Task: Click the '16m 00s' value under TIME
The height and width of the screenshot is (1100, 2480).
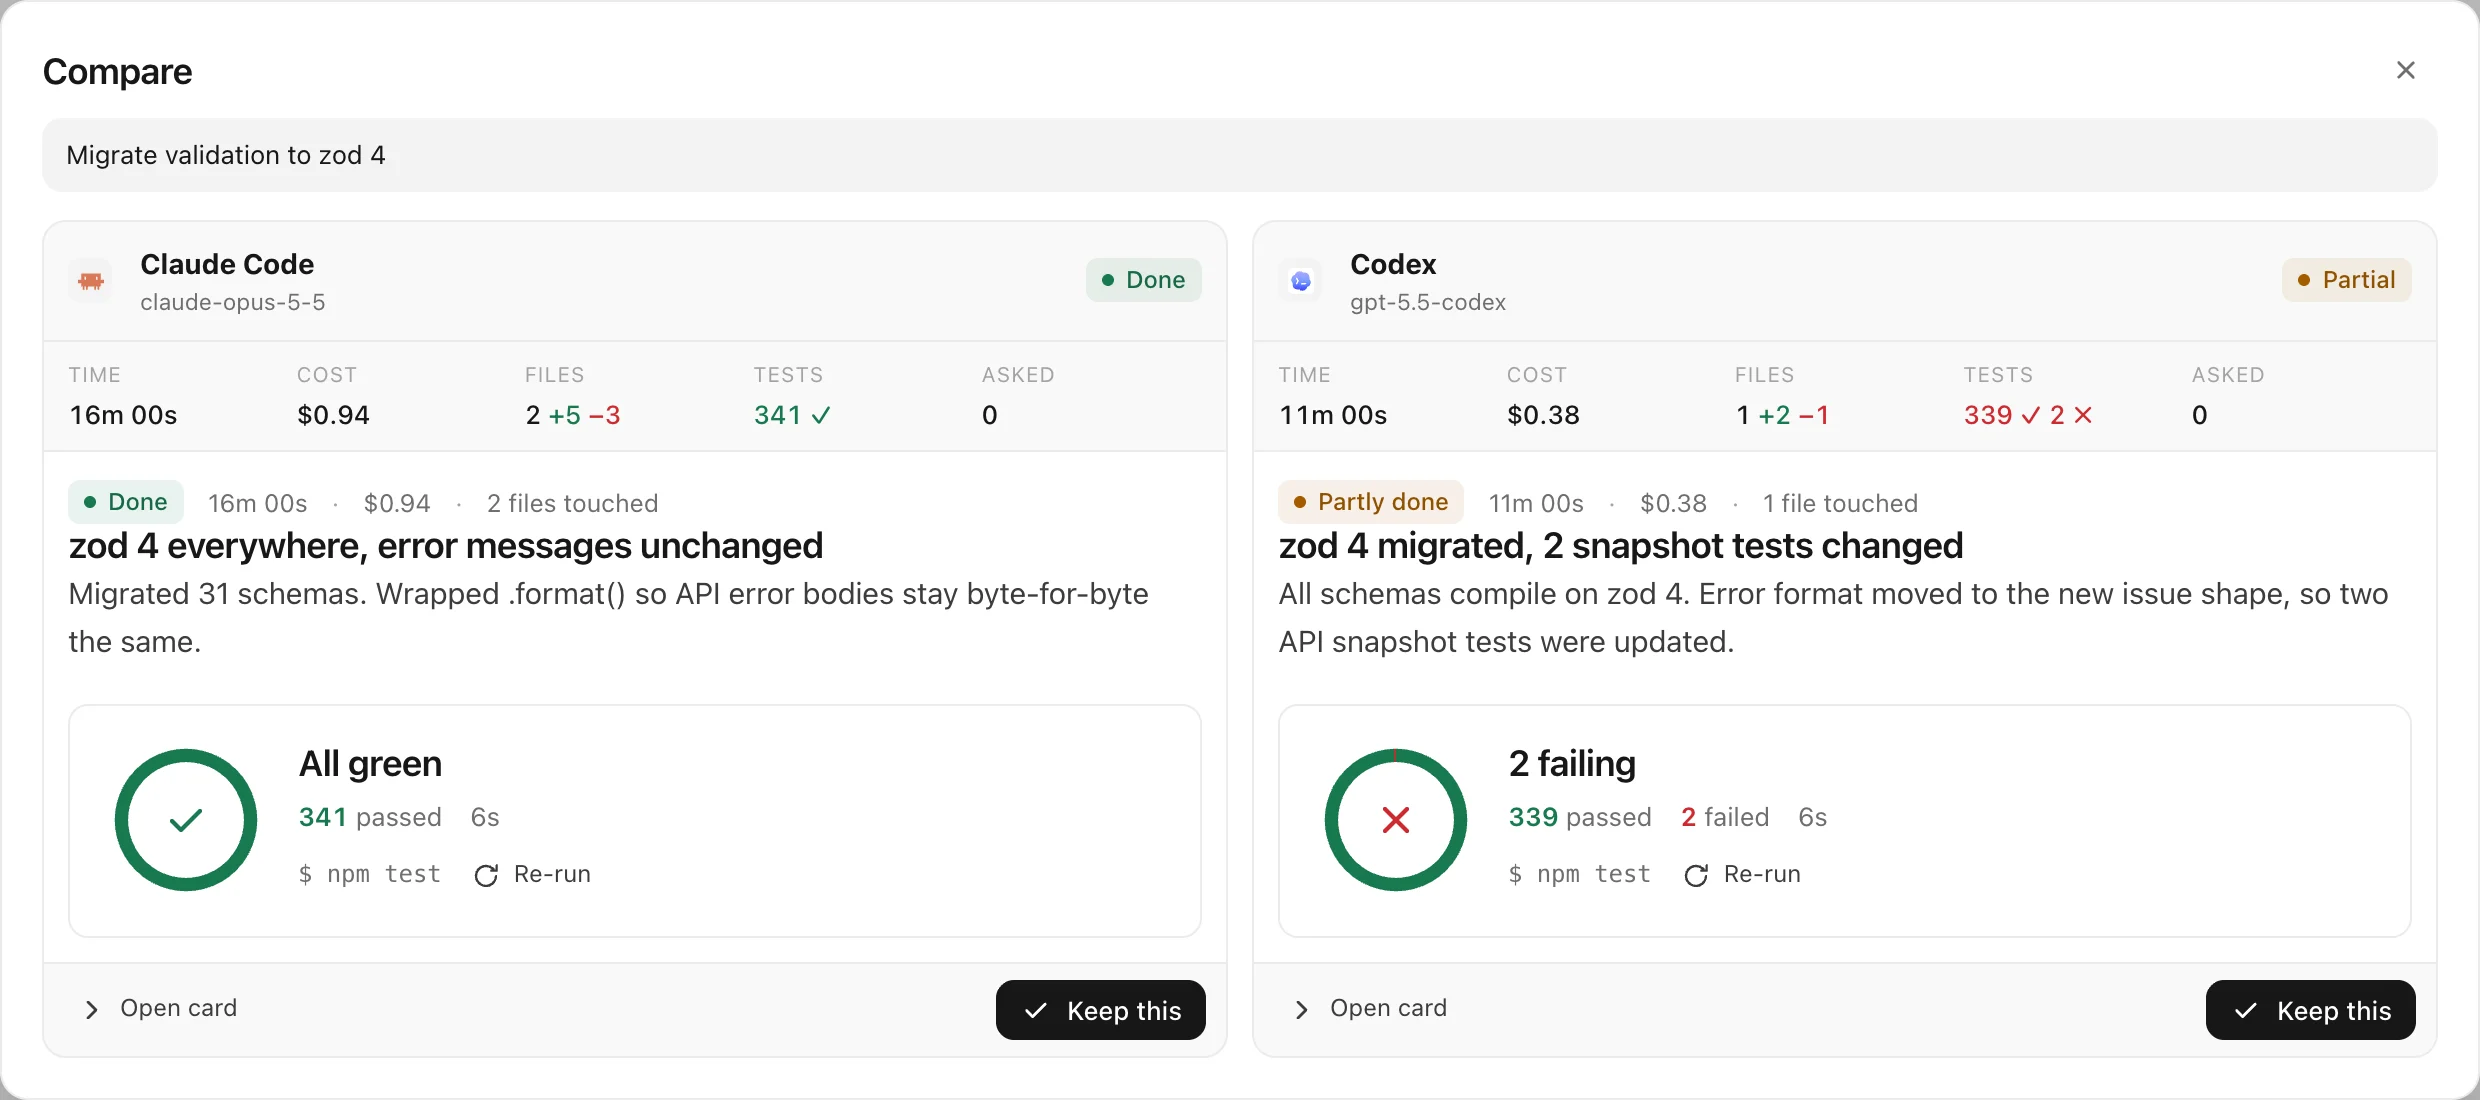Action: [123, 415]
